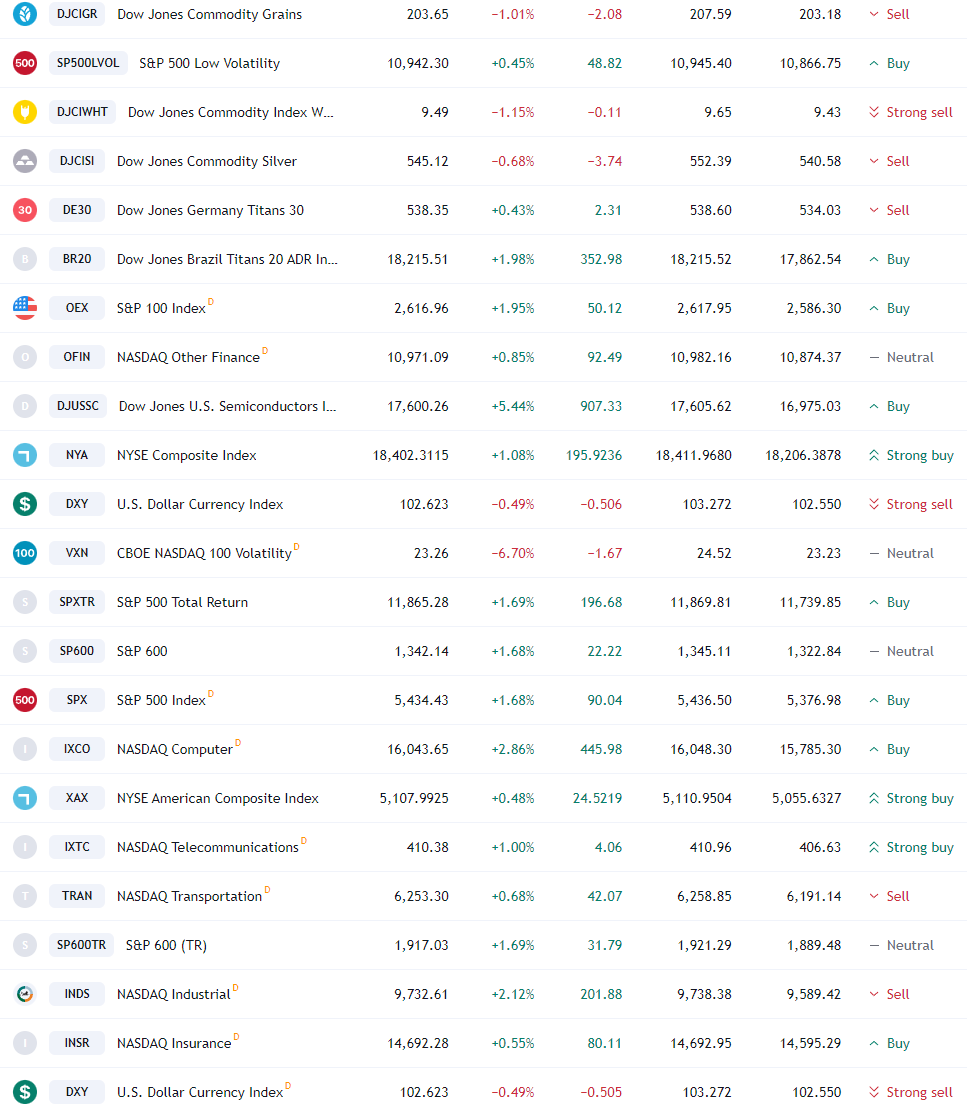
Task: Click the TRAN gray letter icon
Action: tap(25, 896)
